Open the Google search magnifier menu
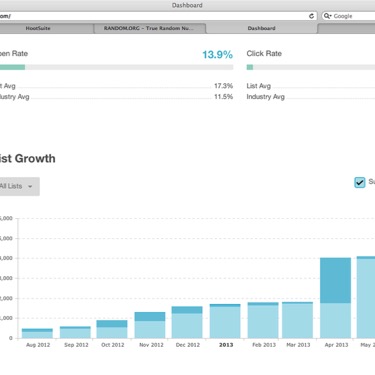375x375 pixels. pyautogui.click(x=328, y=16)
